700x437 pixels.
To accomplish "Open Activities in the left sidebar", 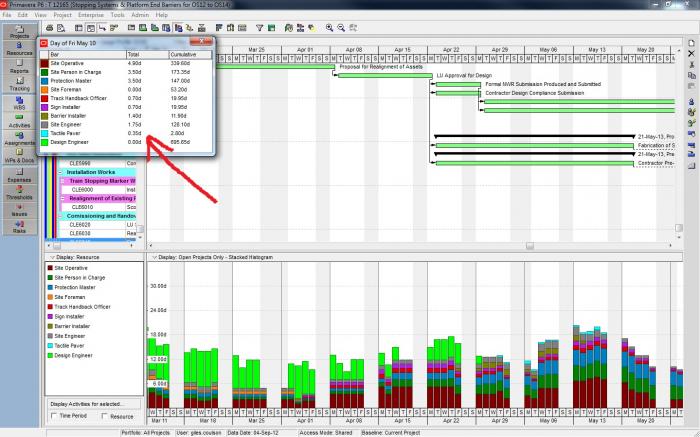I will coord(19,121).
